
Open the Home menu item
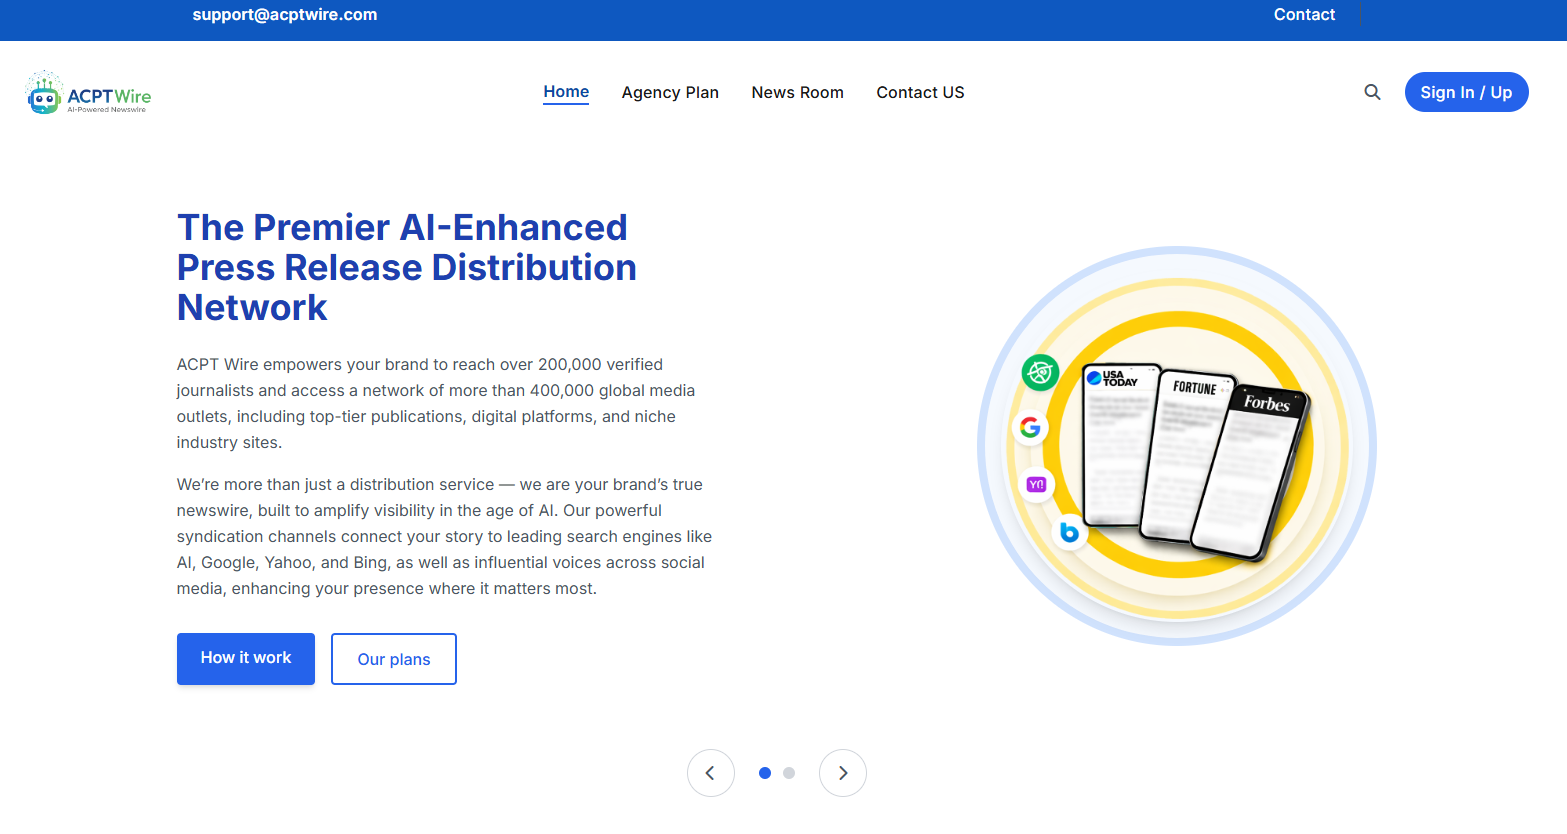pyautogui.click(x=566, y=92)
